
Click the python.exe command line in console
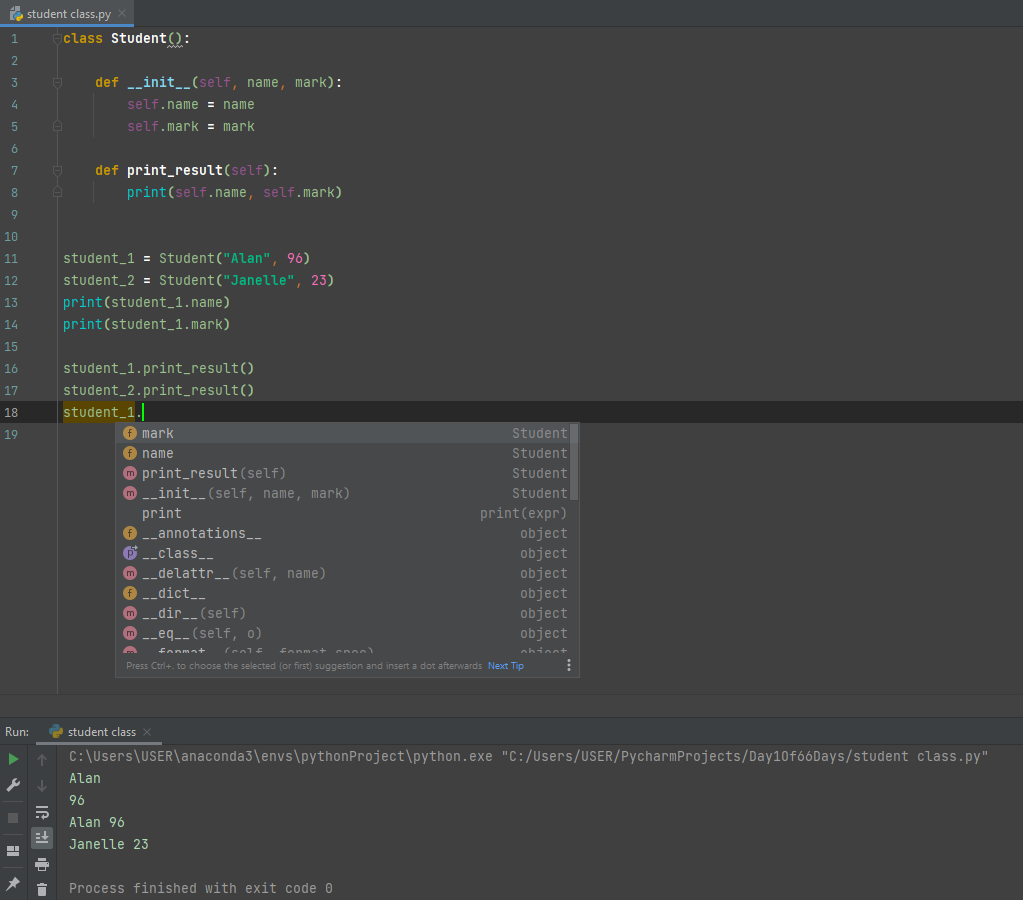(528, 756)
